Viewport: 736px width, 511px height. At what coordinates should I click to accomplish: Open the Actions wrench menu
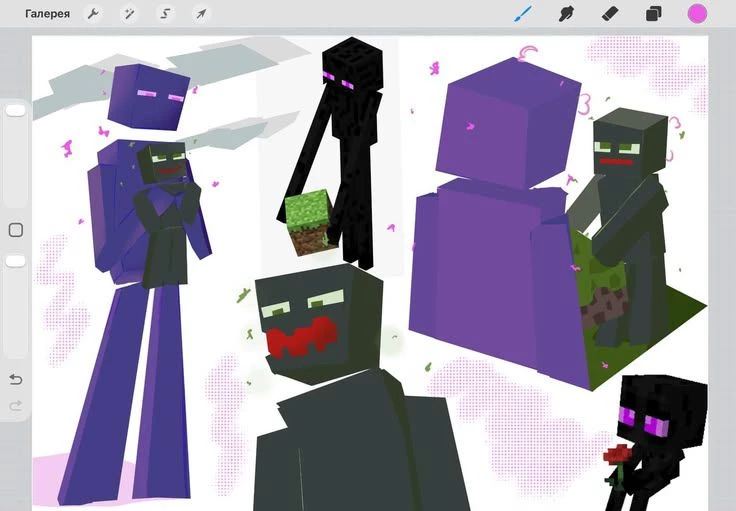tap(93, 14)
